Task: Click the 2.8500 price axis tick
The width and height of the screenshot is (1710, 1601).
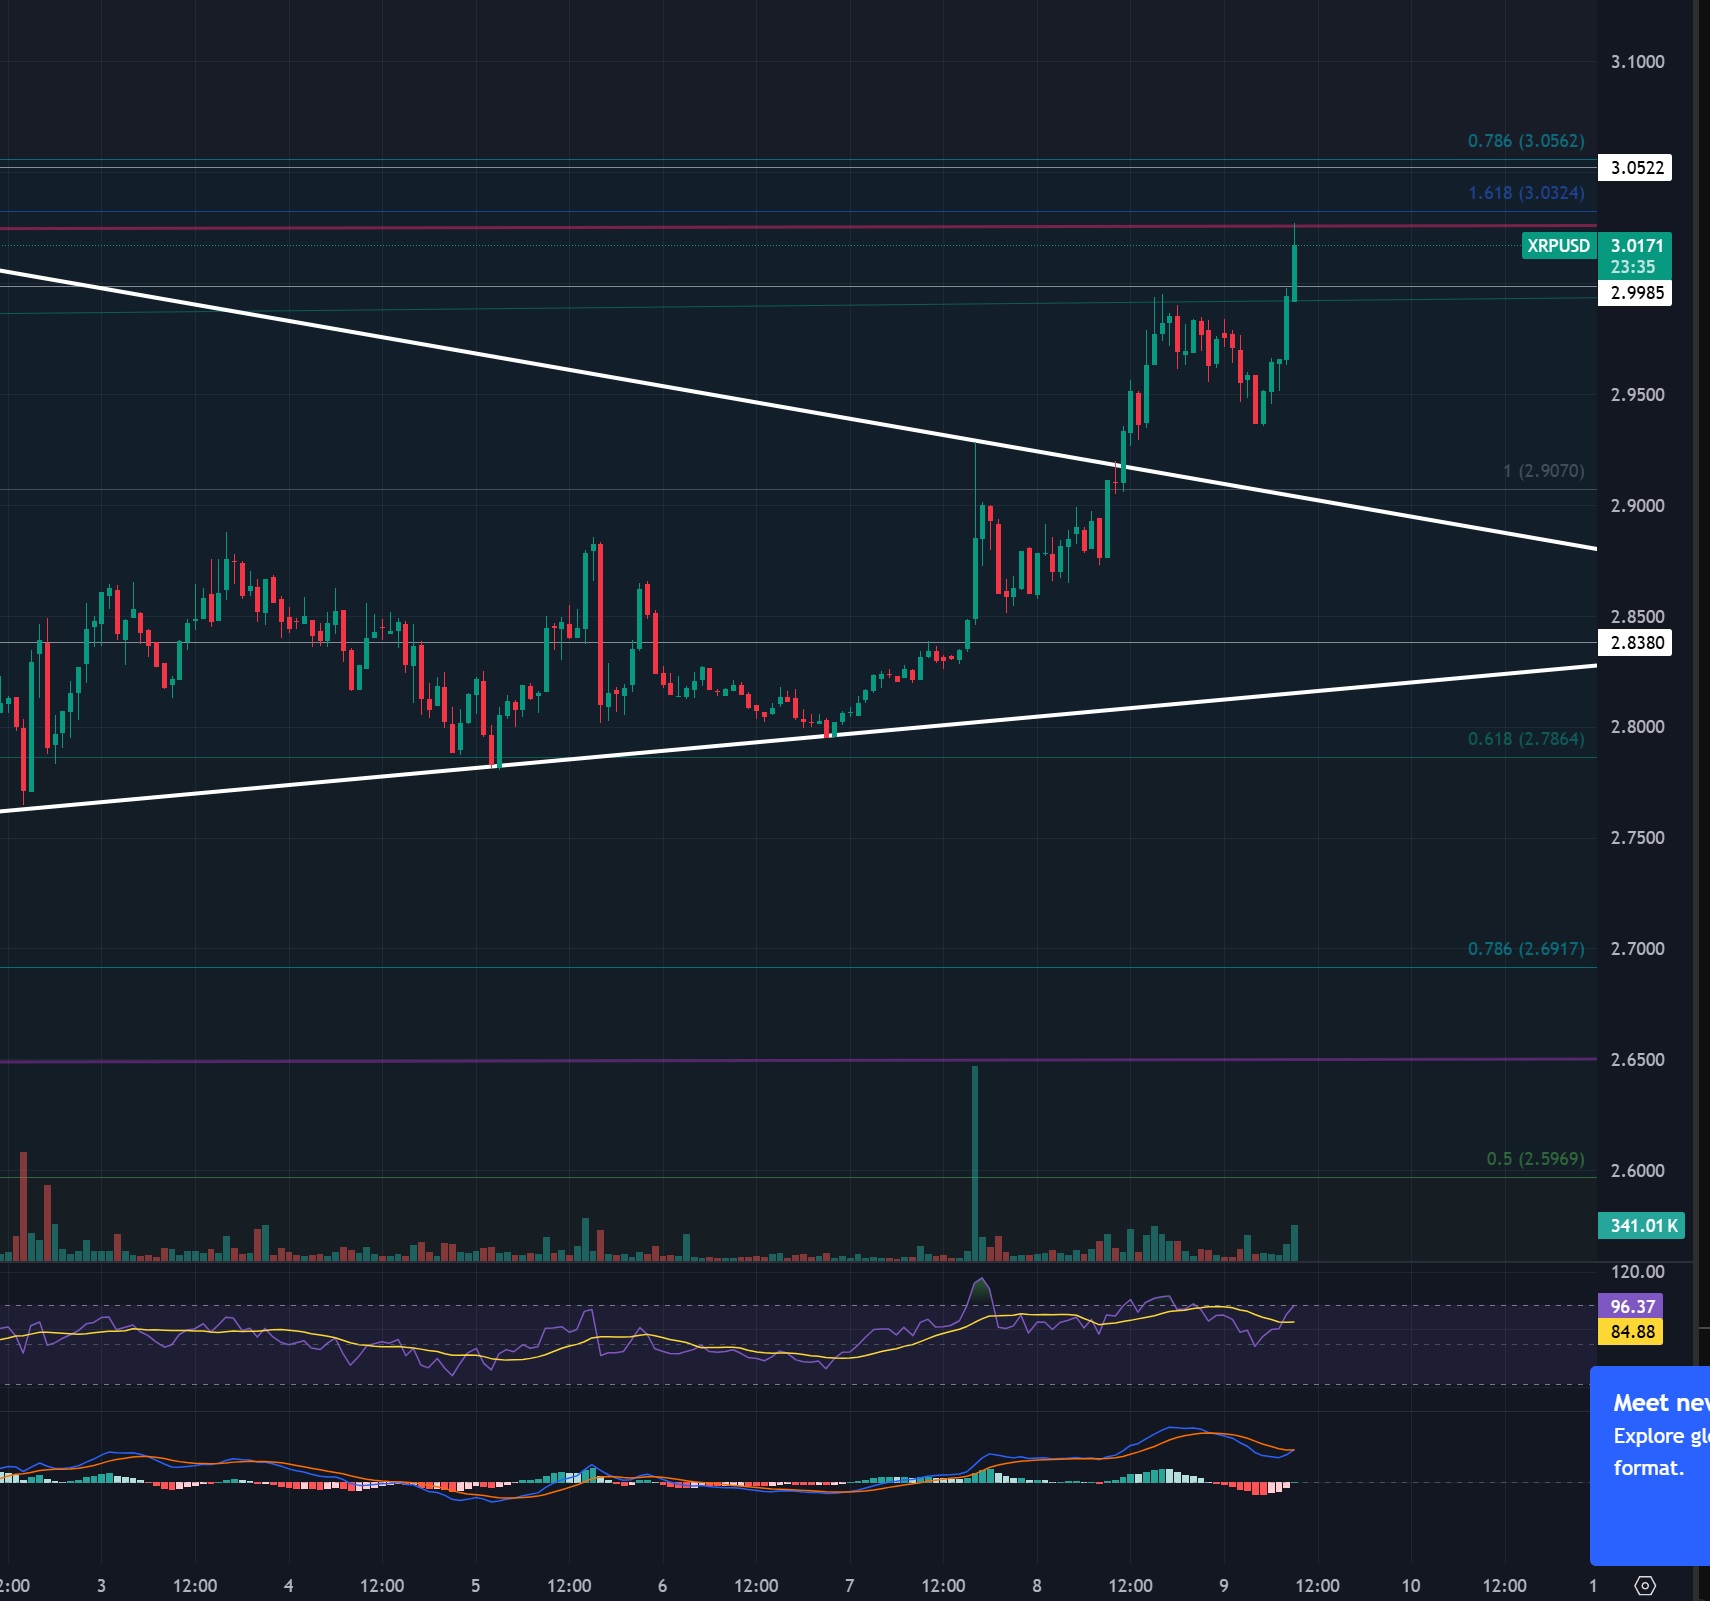Action: 1637,617
